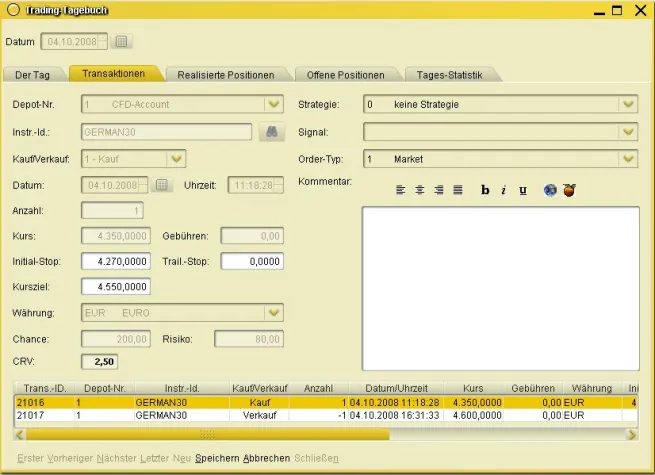Click the horizontal table scrollbar
This screenshot has width=655, height=475.
pyautogui.click(x=207, y=435)
